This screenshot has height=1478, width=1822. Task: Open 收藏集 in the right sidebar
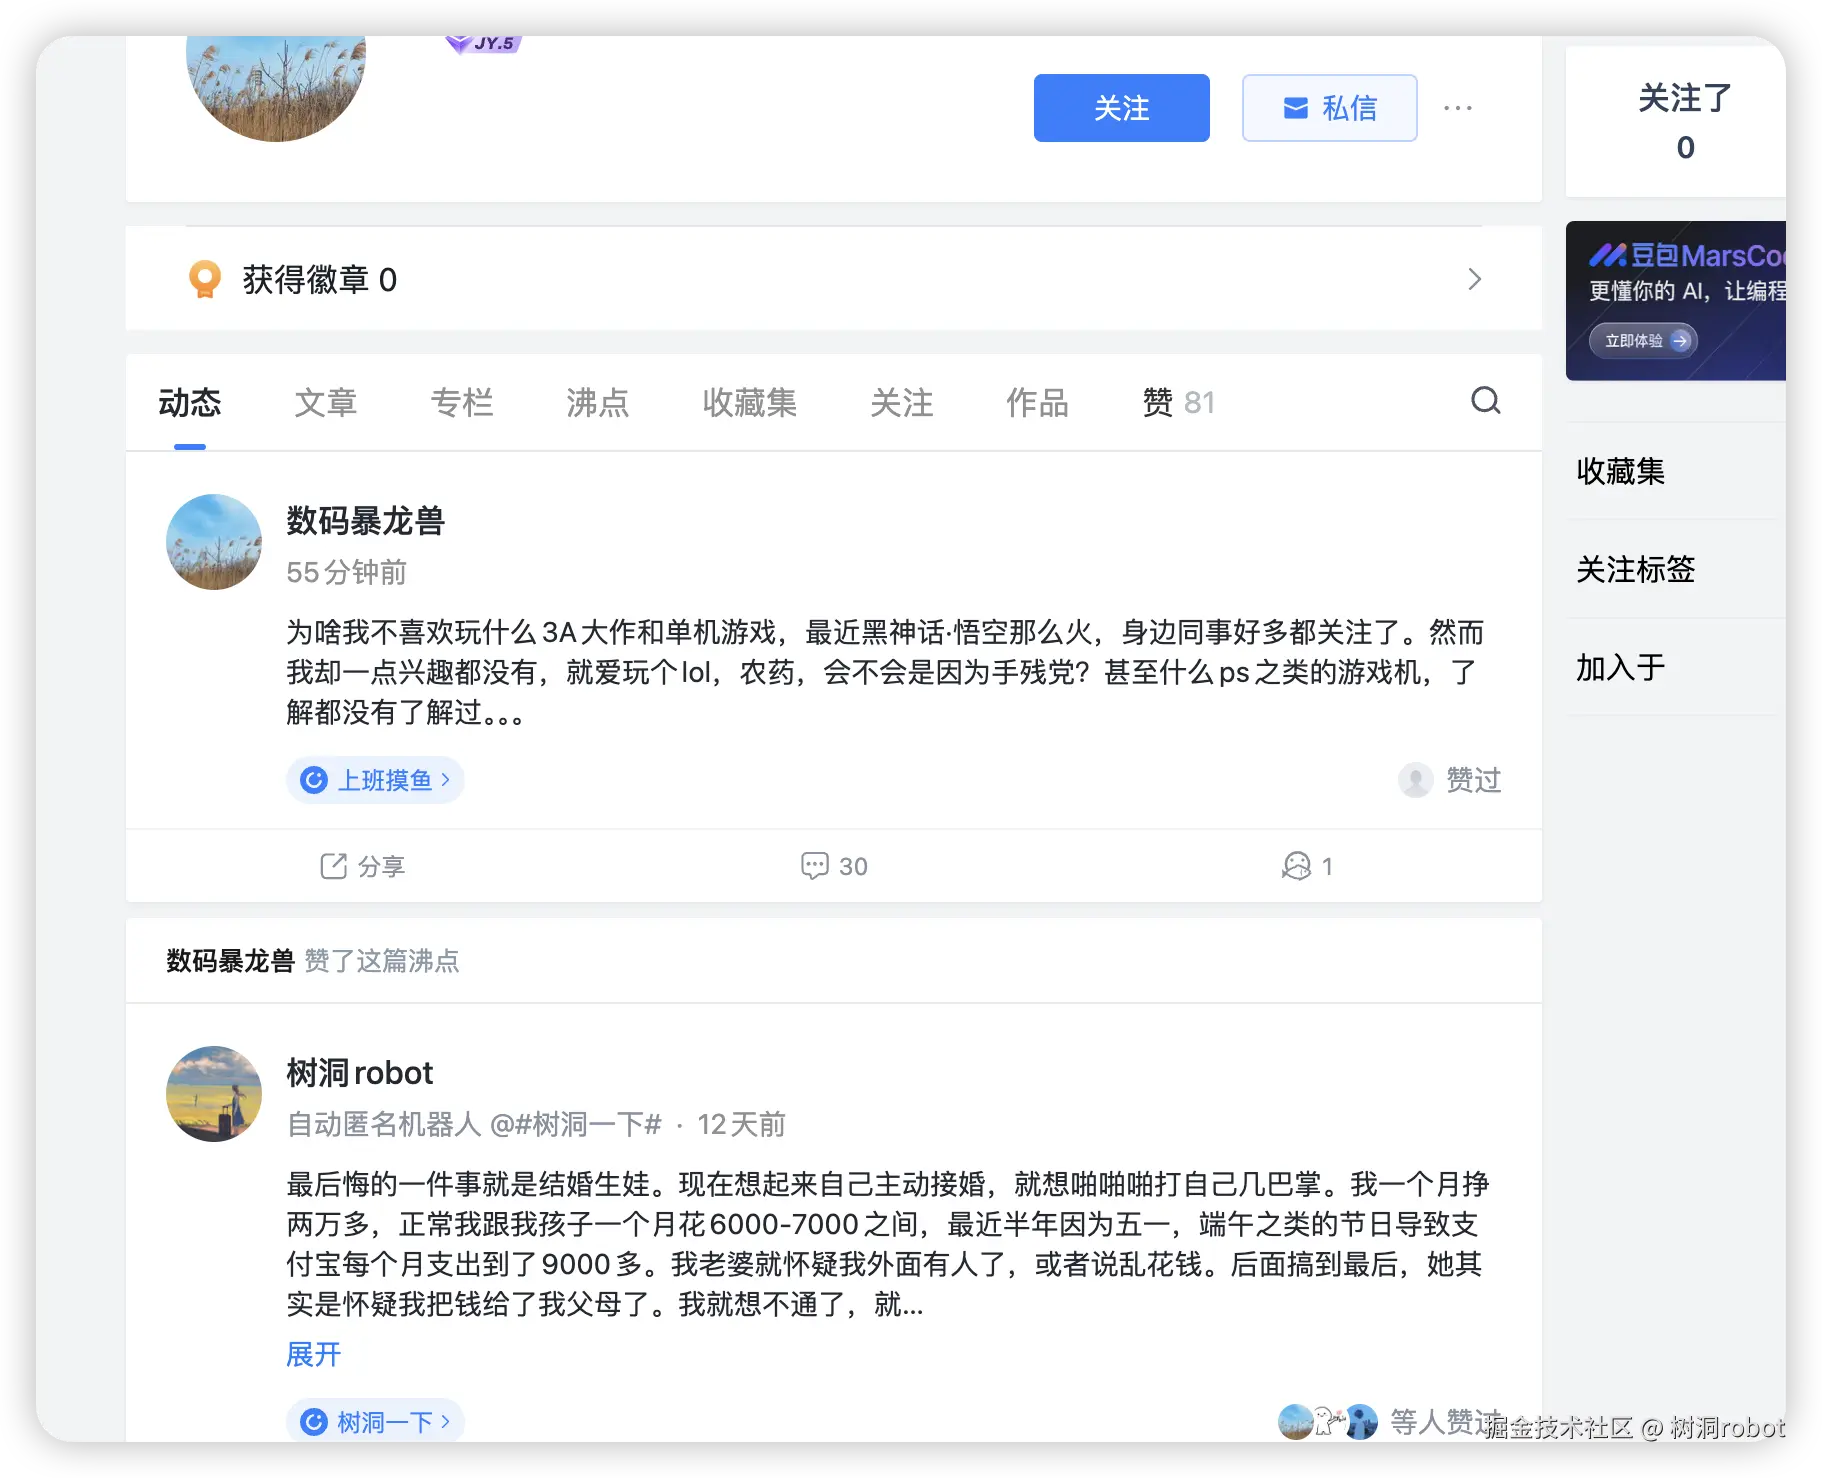(1621, 471)
